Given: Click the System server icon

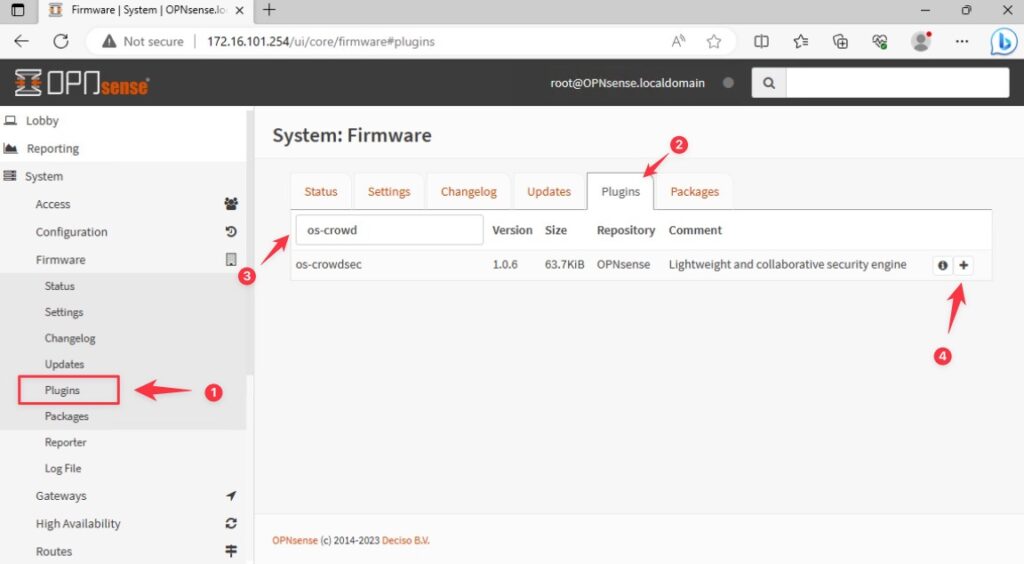Looking at the screenshot, I should coord(10,176).
